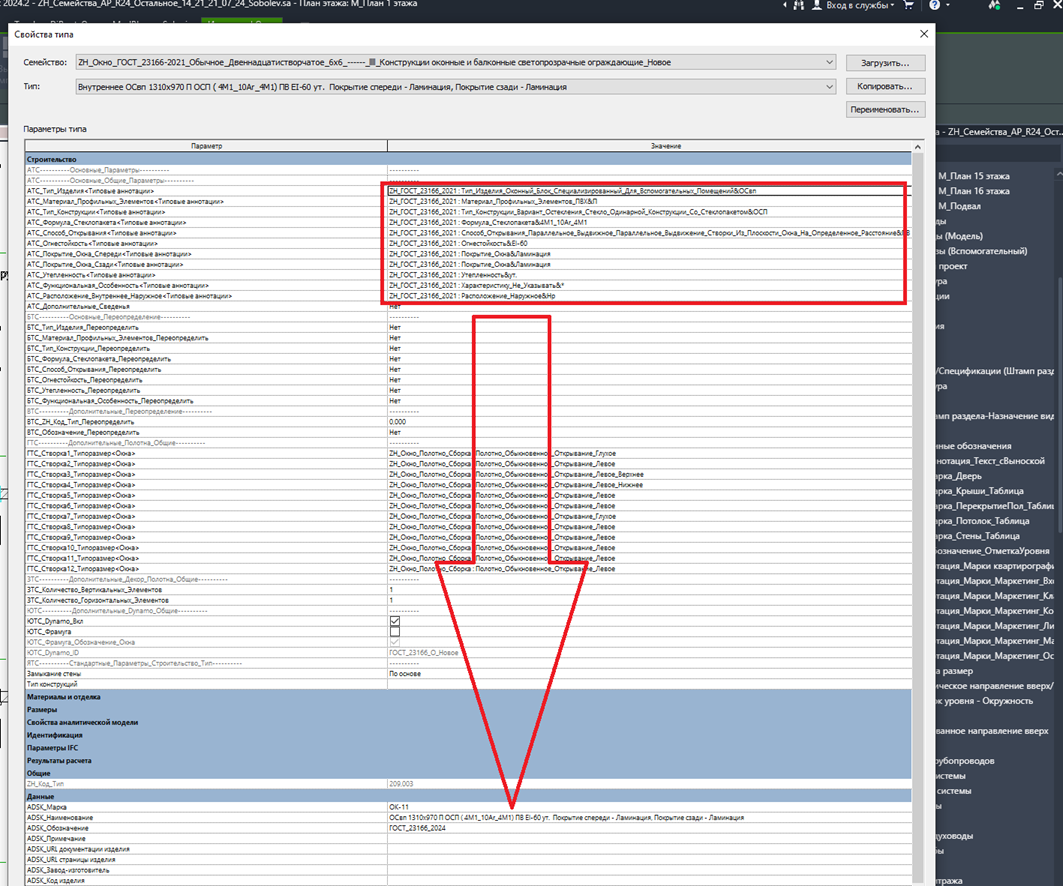The width and height of the screenshot is (1063, 886).
Task: Click the АТС_Формула_Стеклопакета value cell
Action: click(x=649, y=222)
